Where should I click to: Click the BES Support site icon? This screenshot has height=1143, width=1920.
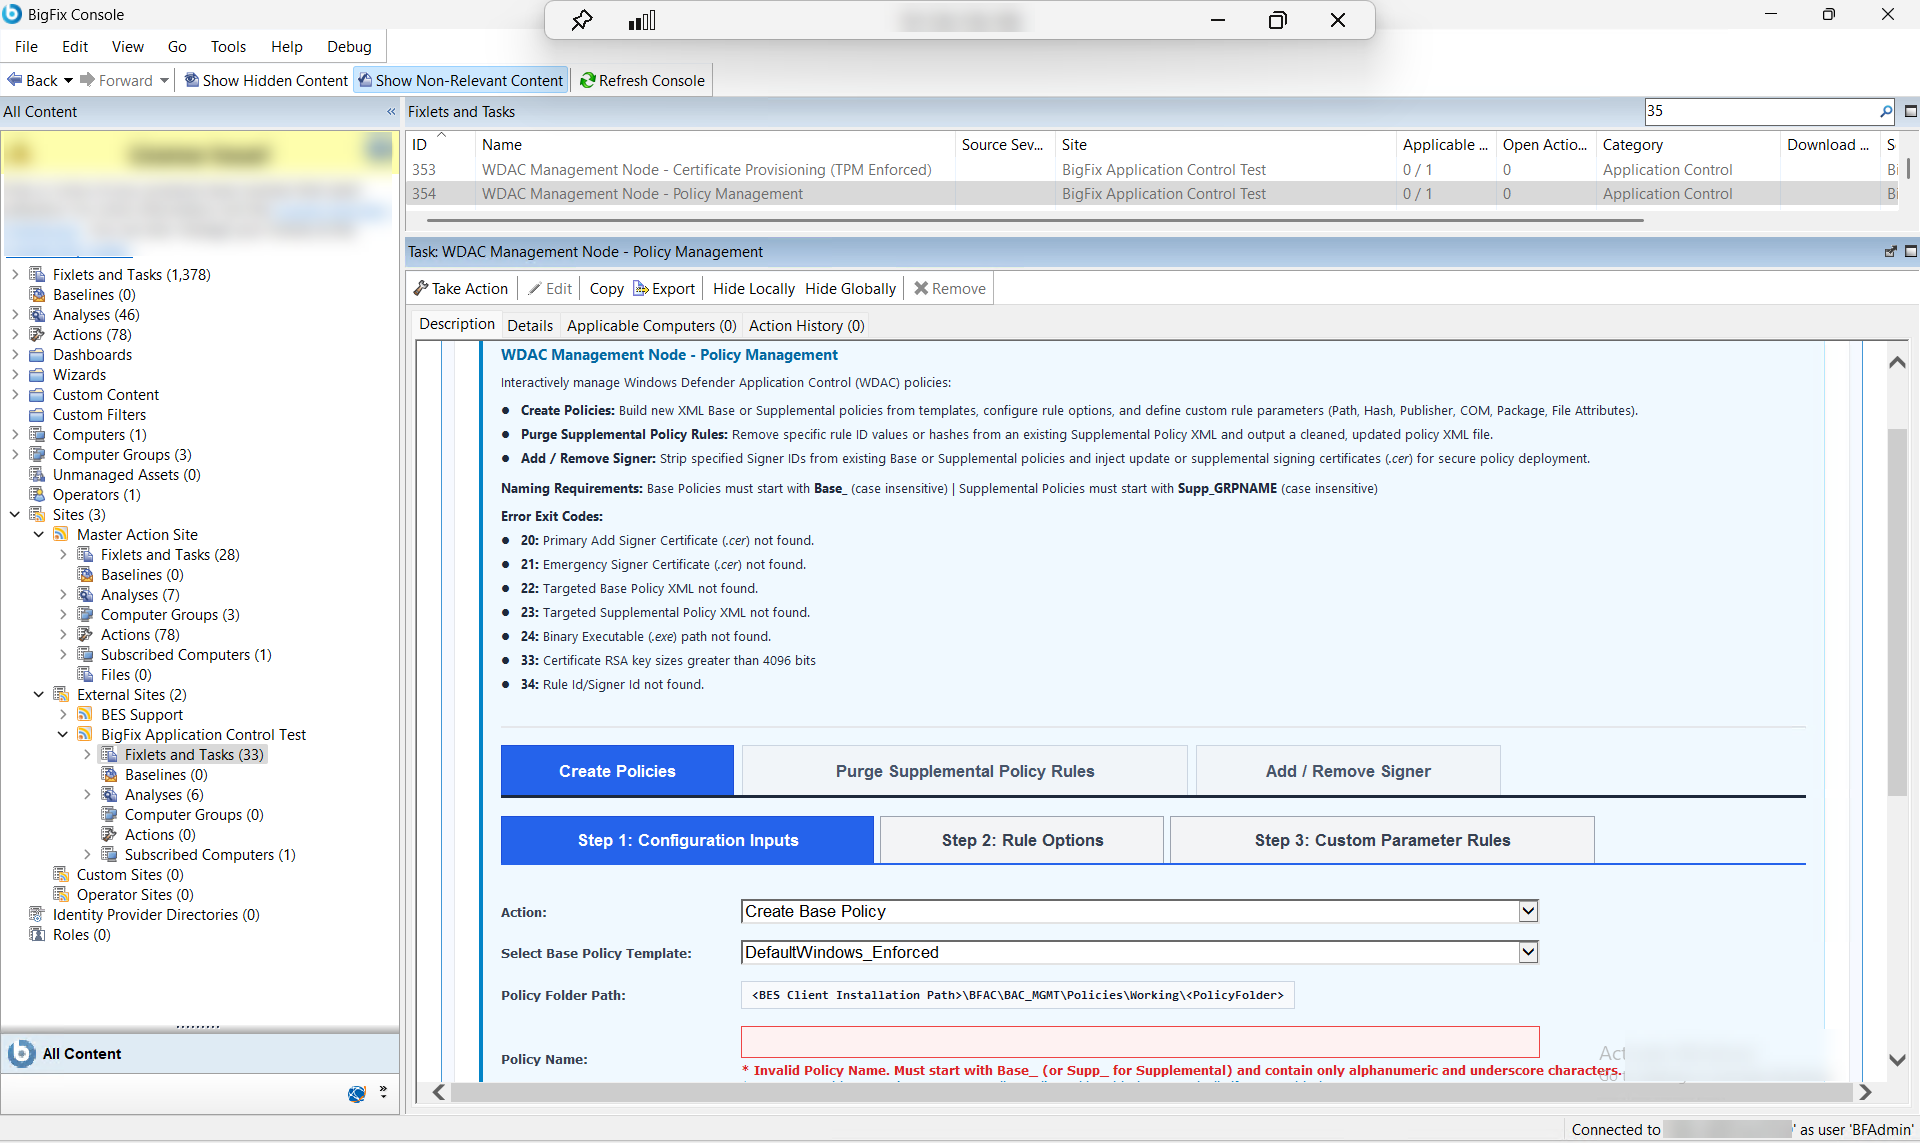click(x=86, y=715)
